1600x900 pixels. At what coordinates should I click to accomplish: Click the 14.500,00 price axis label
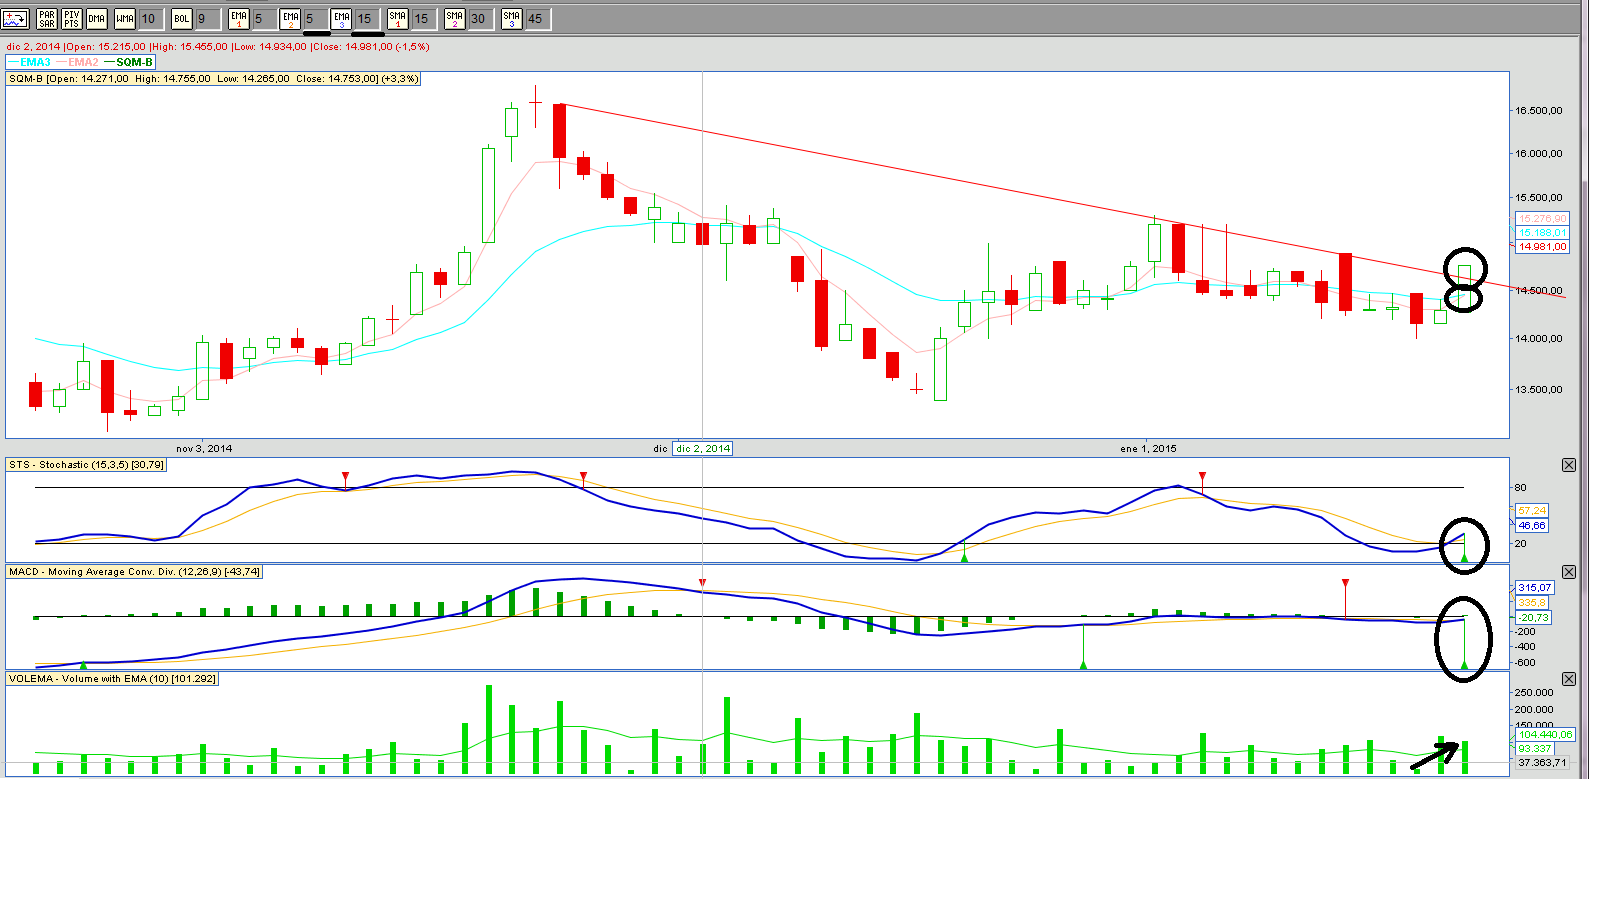click(x=1539, y=291)
